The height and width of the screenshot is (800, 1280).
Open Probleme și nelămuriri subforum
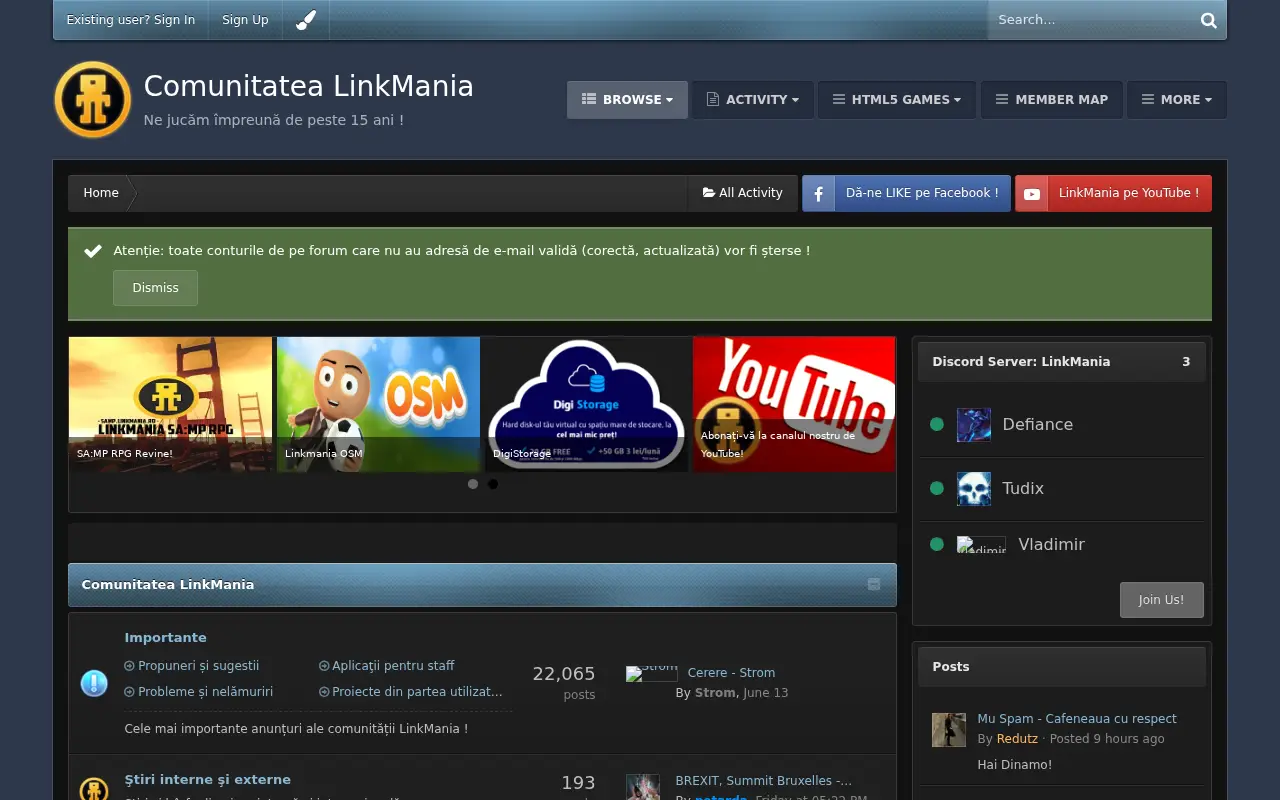click(x=205, y=692)
